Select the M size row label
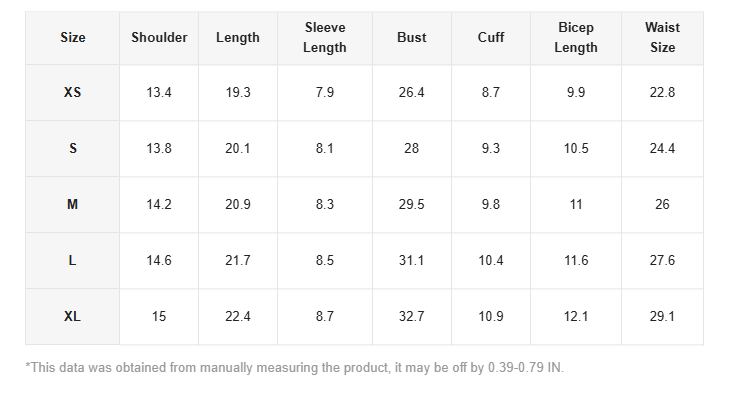Viewport: 741px width, 401px height. click(x=72, y=205)
